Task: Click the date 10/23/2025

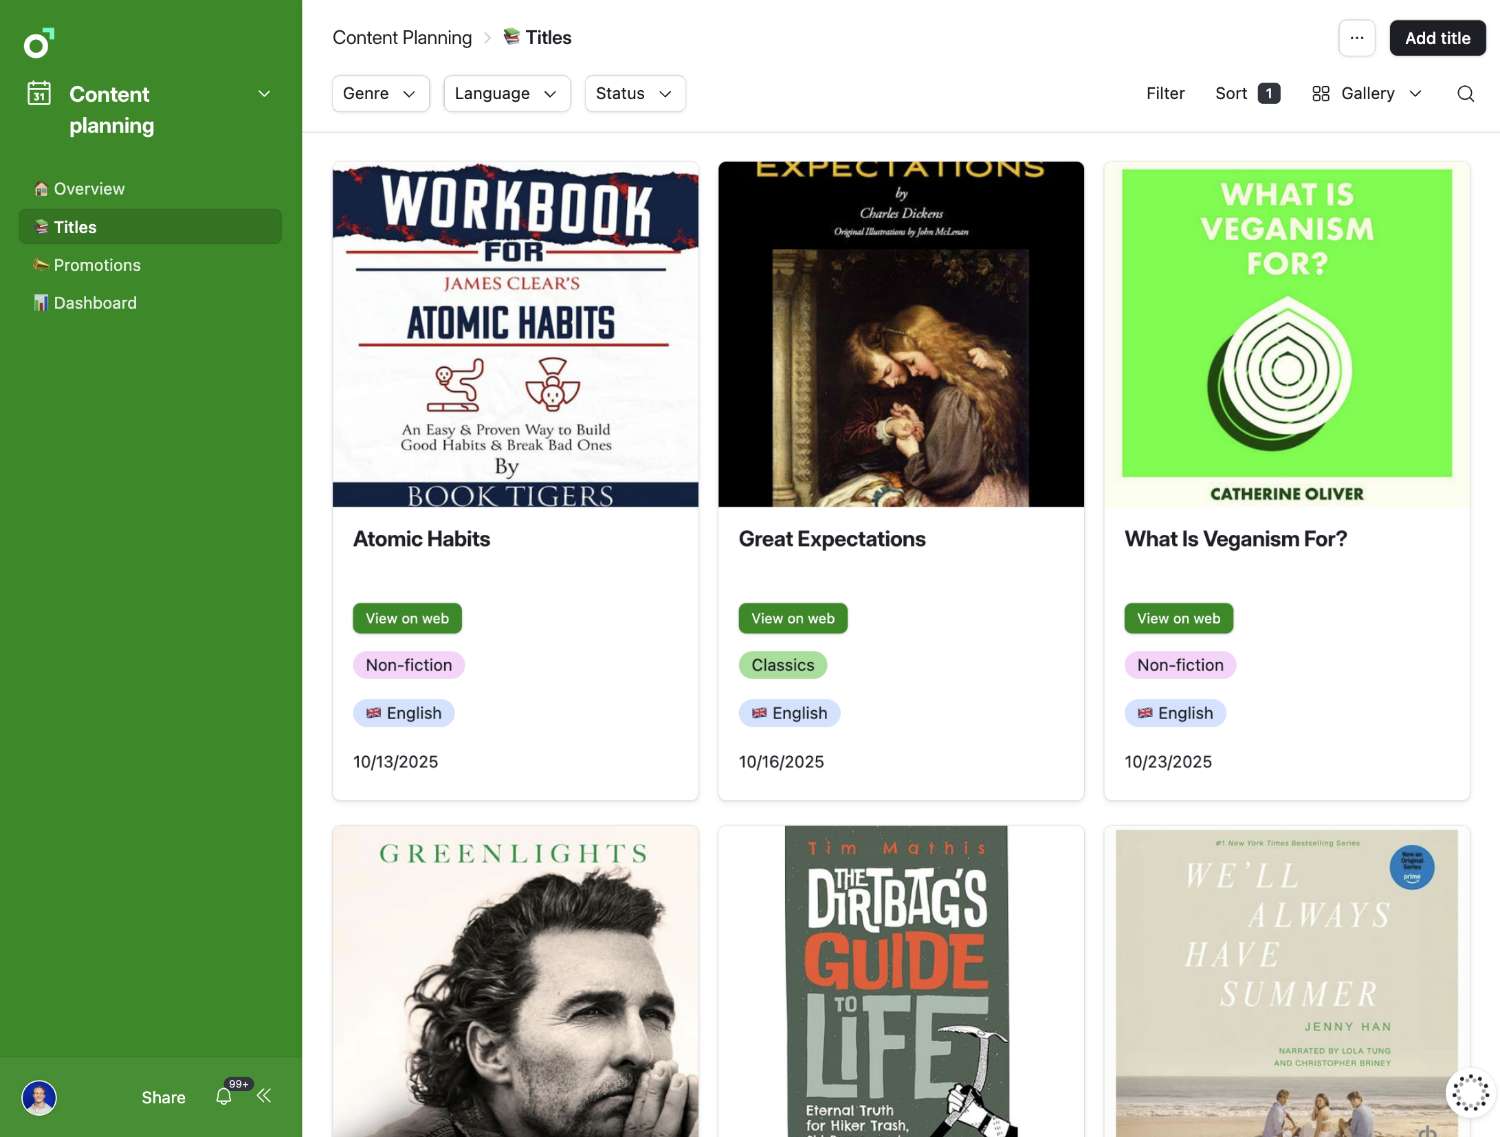Action: coord(1168,762)
